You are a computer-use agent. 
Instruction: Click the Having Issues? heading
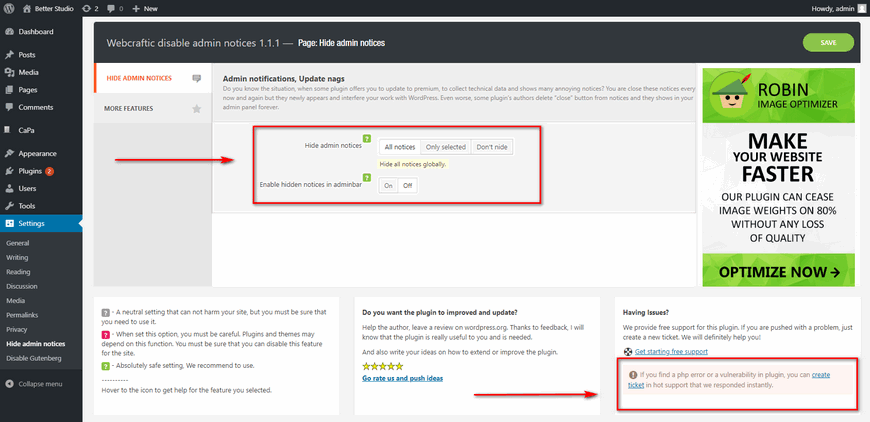[646, 312]
